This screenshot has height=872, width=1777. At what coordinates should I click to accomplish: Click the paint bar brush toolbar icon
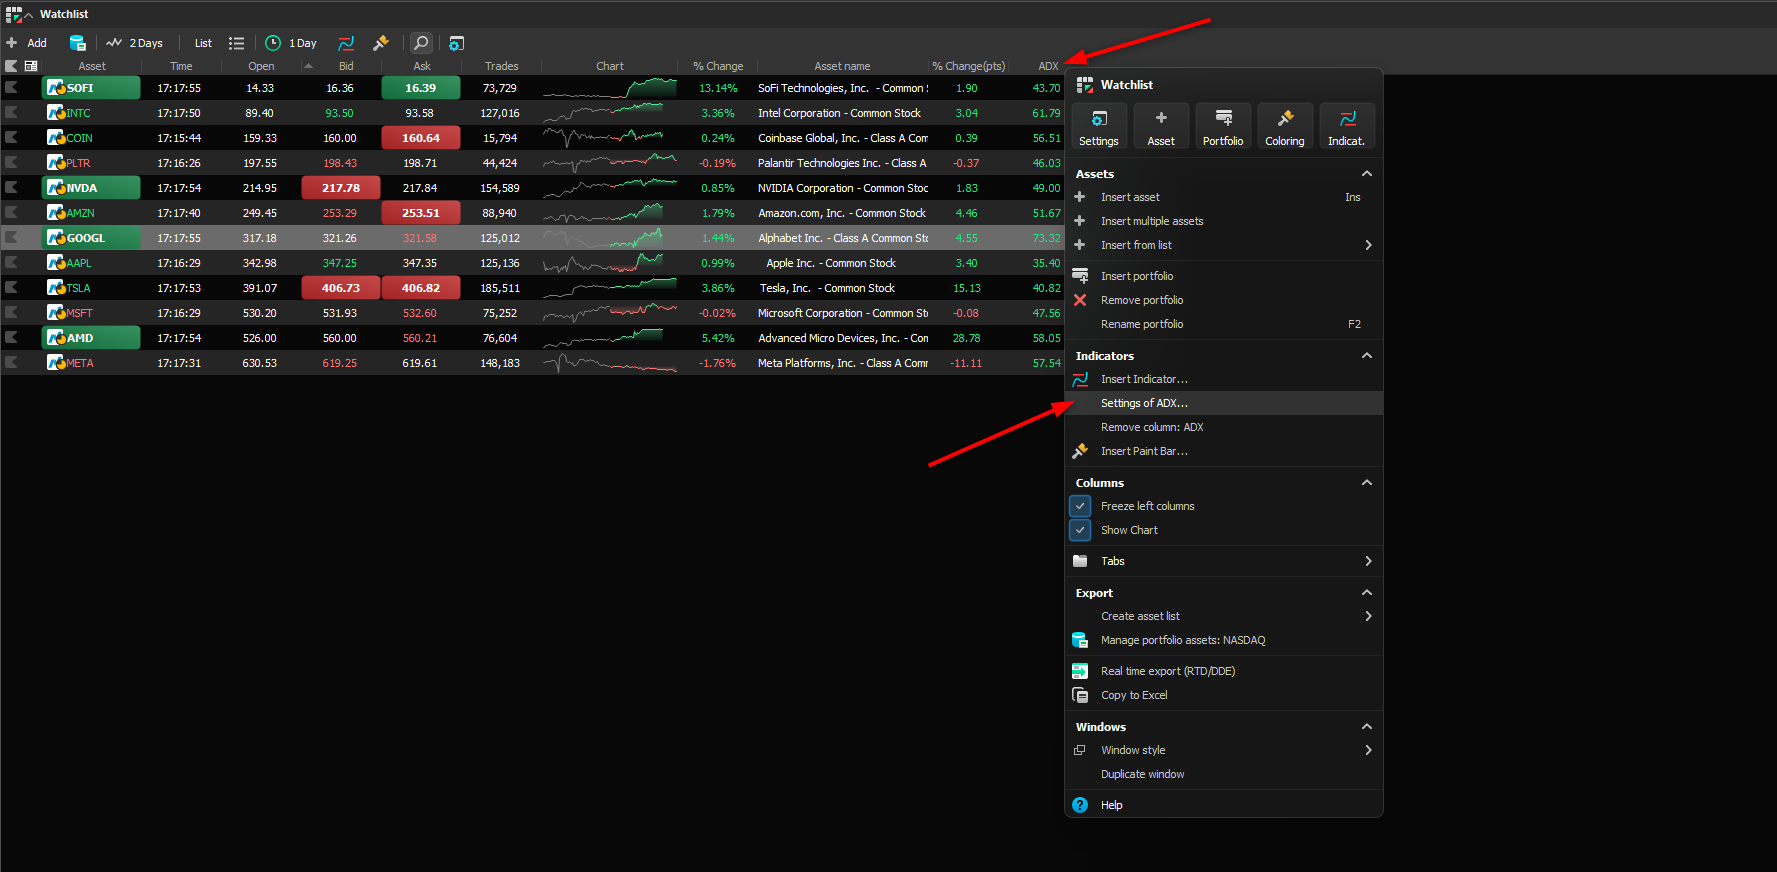pyautogui.click(x=381, y=43)
